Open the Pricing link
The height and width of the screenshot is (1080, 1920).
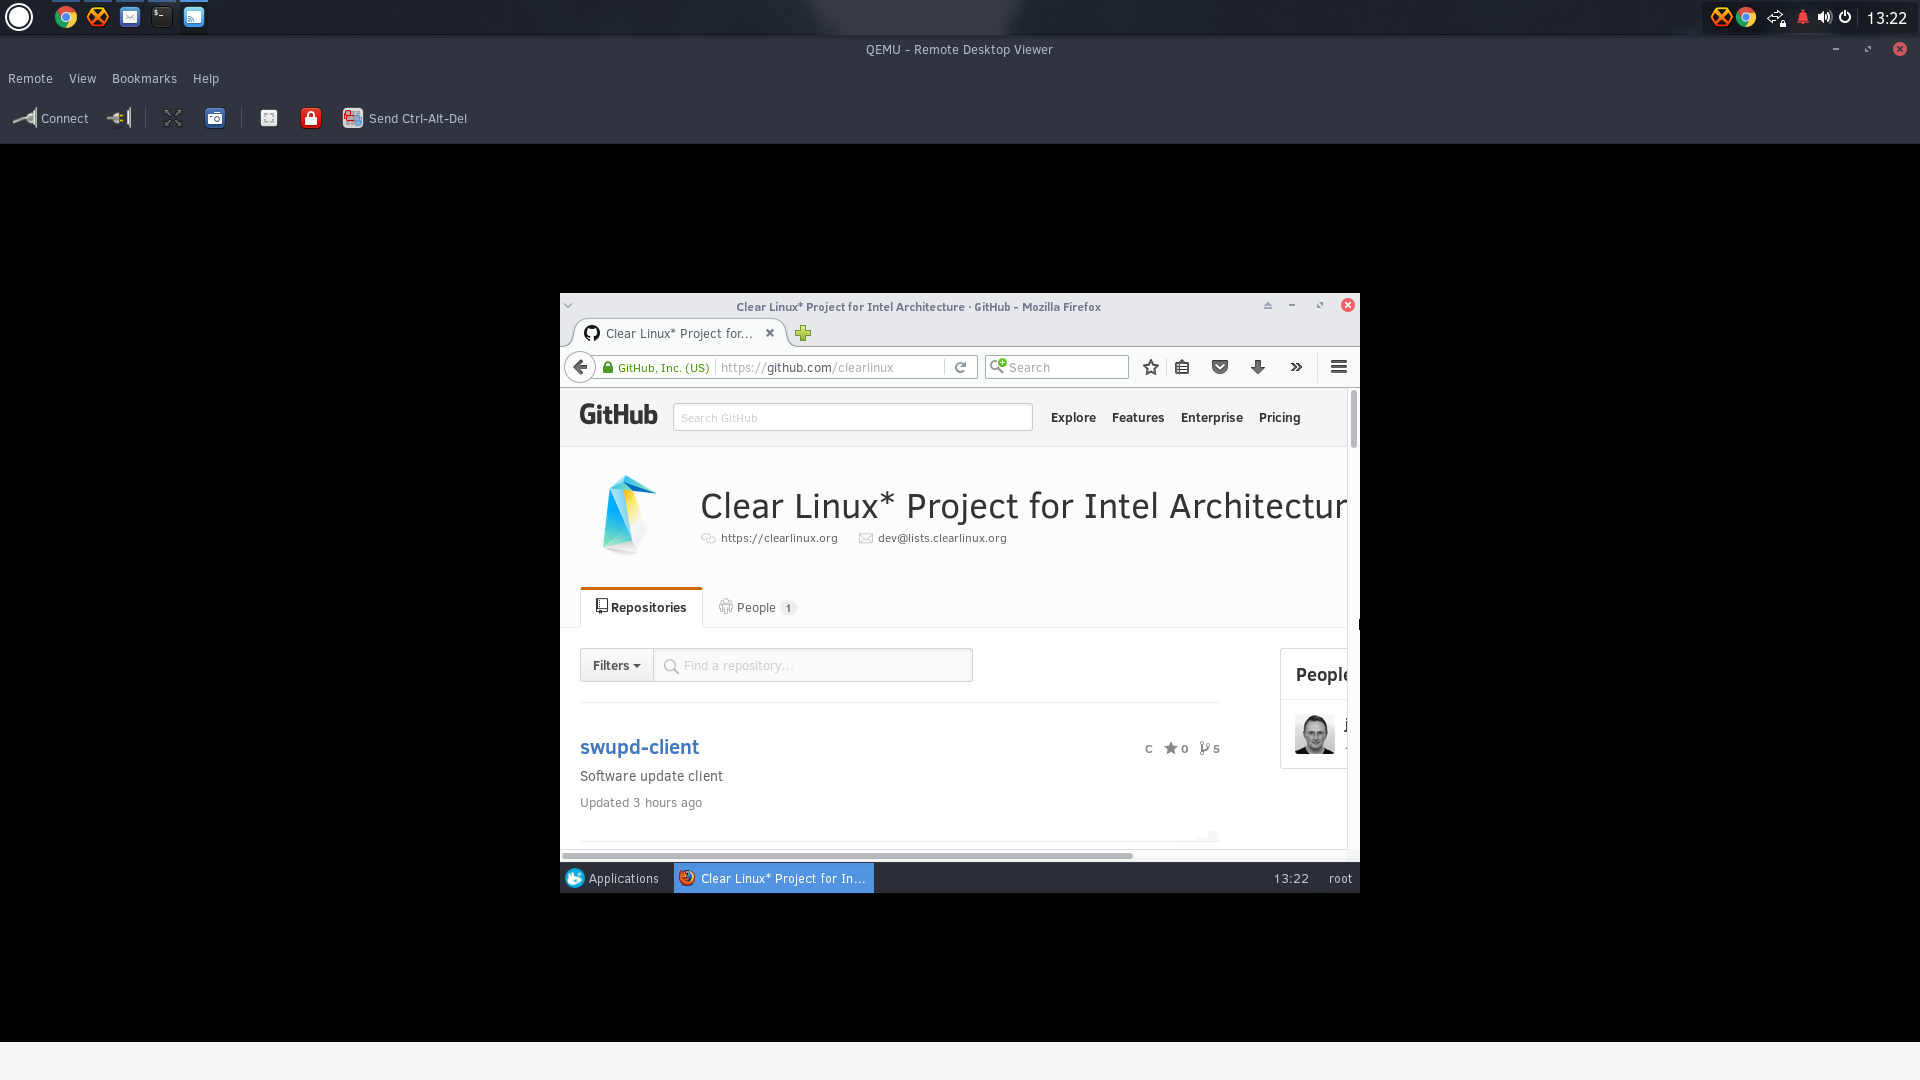click(1280, 418)
